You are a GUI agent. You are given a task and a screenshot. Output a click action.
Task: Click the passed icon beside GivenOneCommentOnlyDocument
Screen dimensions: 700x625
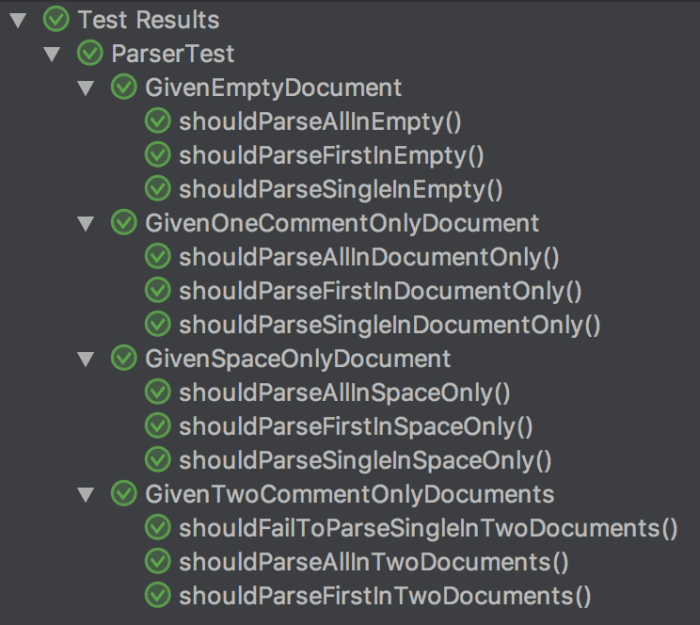coord(124,223)
